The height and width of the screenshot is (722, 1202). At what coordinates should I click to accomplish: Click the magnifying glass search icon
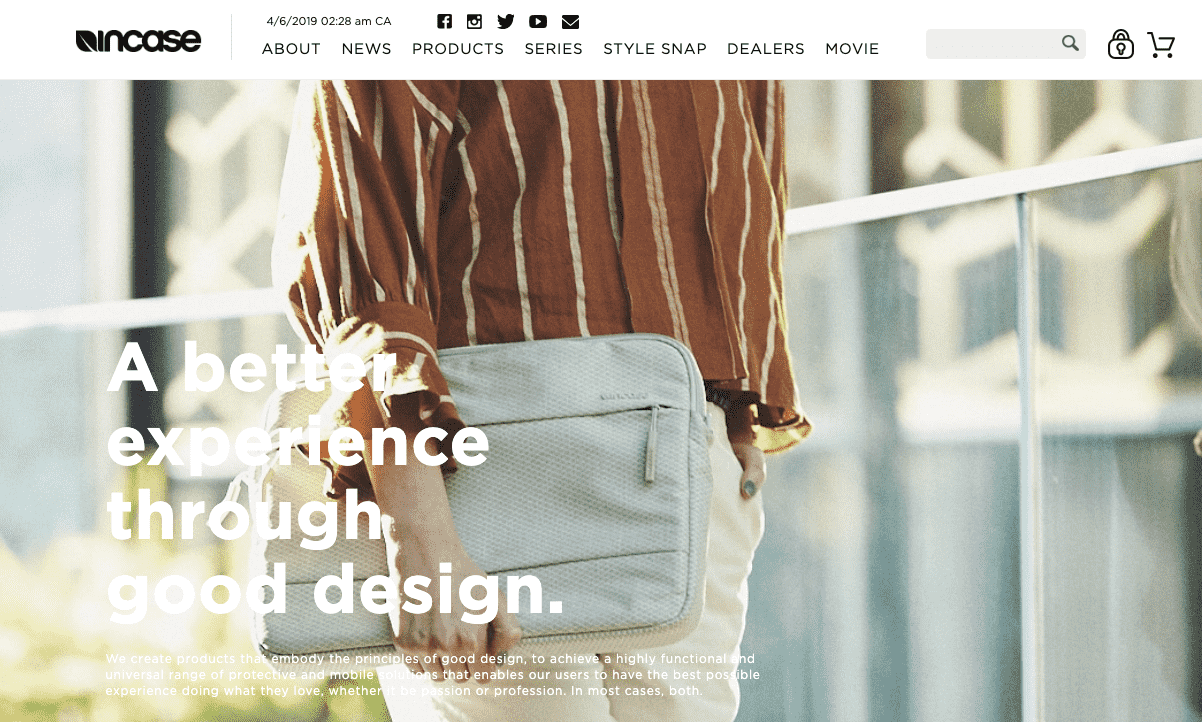(1070, 43)
